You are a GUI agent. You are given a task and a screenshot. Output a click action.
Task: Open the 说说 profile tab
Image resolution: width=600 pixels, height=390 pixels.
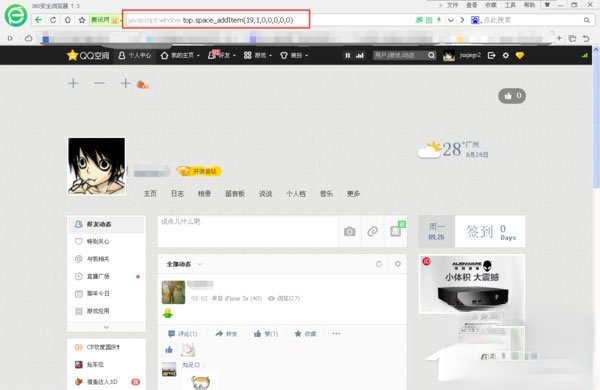tap(266, 194)
